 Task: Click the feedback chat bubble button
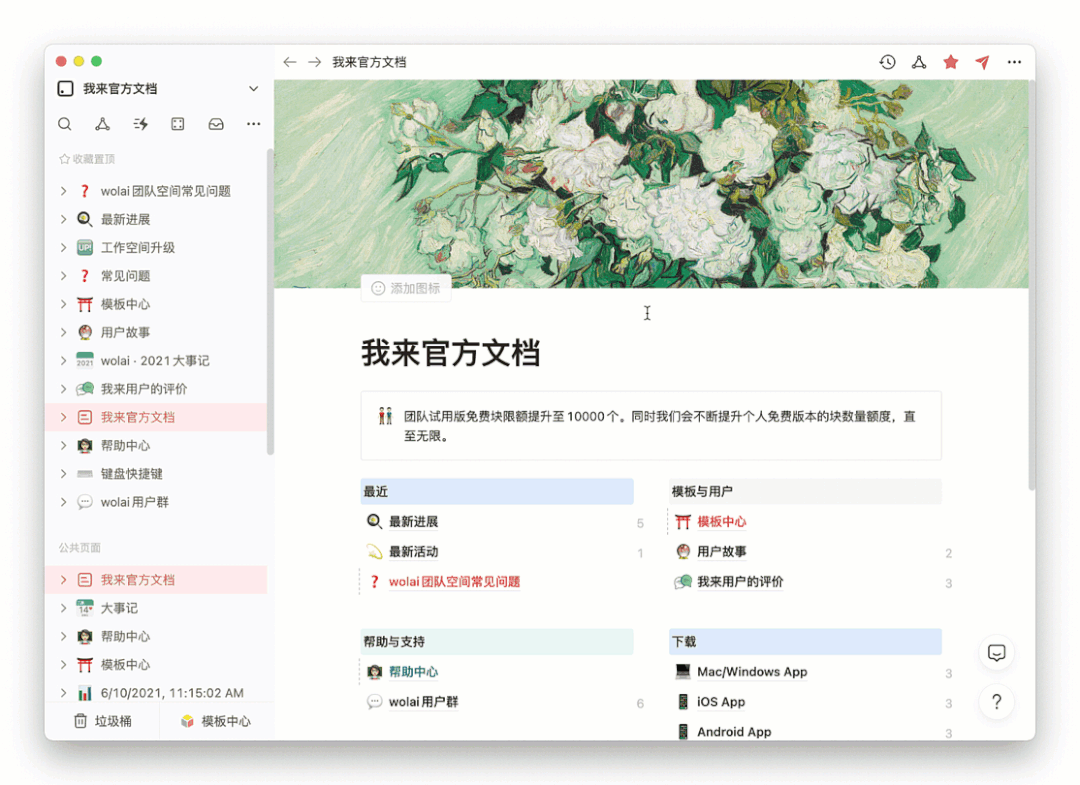coord(997,652)
